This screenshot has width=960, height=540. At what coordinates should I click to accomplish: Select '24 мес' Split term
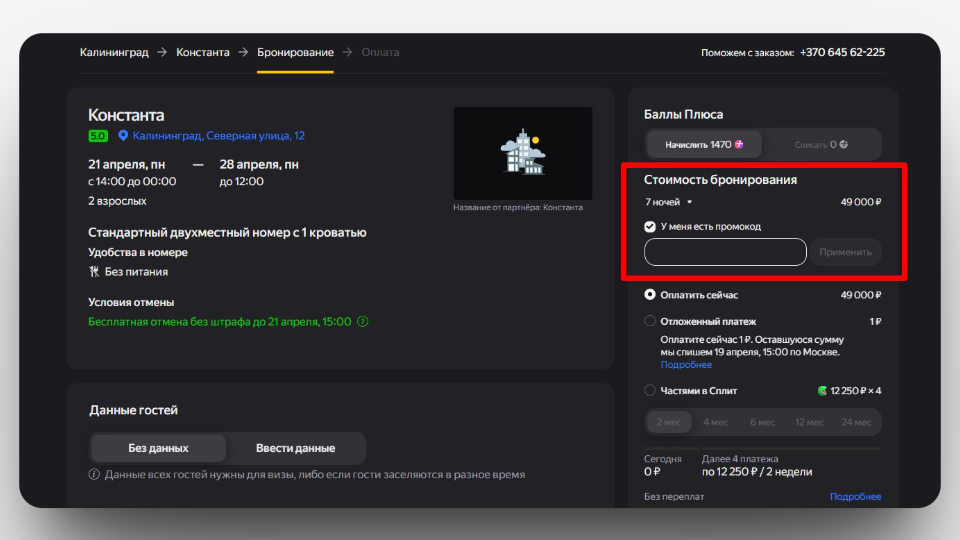[x=856, y=422]
